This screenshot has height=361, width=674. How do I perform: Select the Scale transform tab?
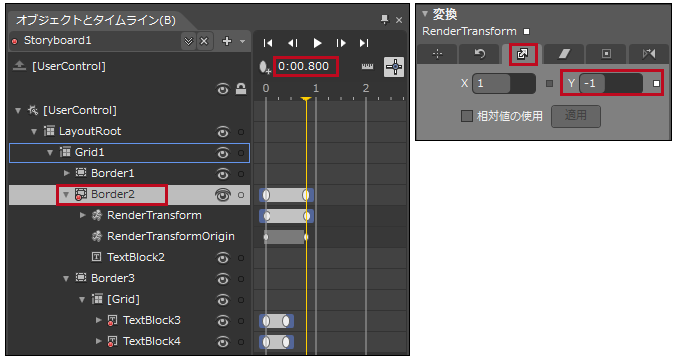coord(522,54)
